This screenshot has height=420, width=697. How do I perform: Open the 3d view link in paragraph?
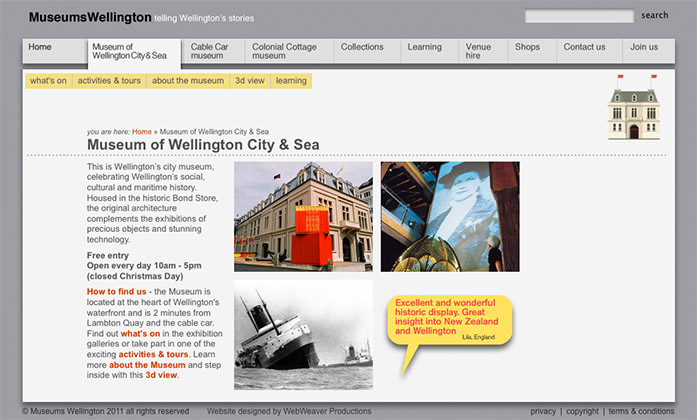tap(161, 375)
